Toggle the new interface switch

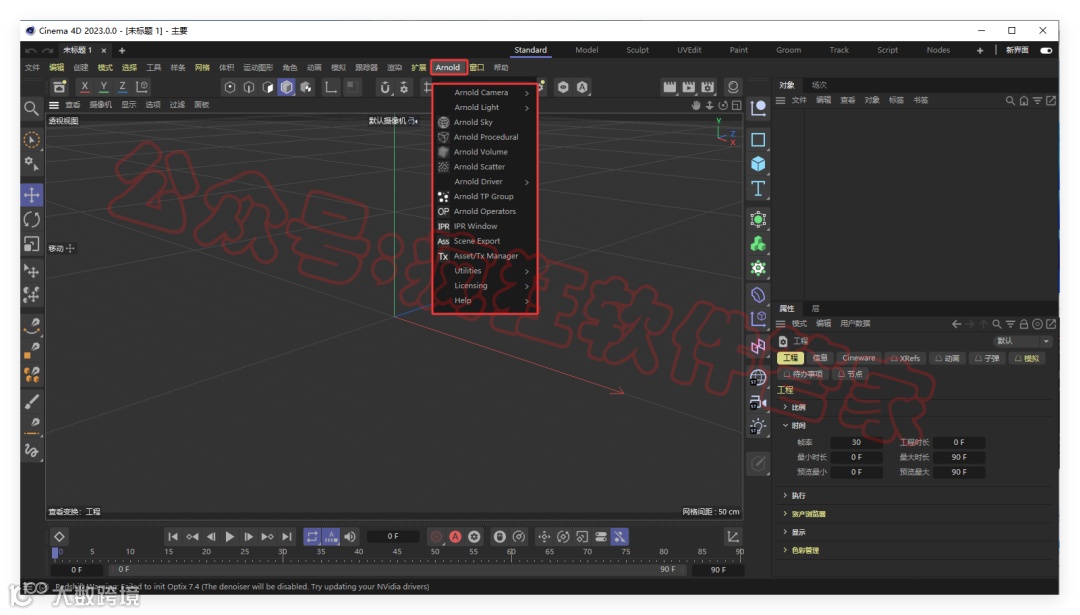click(x=1046, y=50)
